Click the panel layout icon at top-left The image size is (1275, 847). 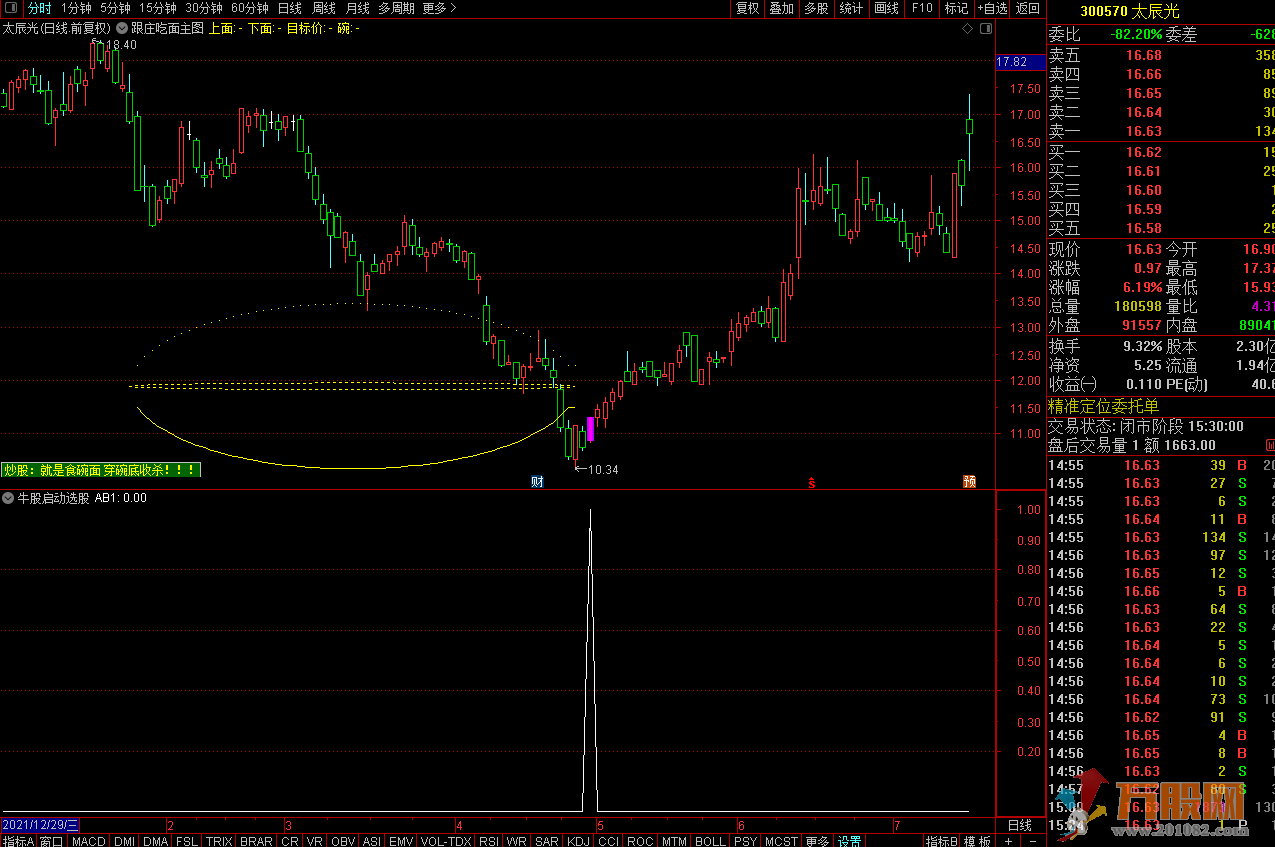[10, 8]
